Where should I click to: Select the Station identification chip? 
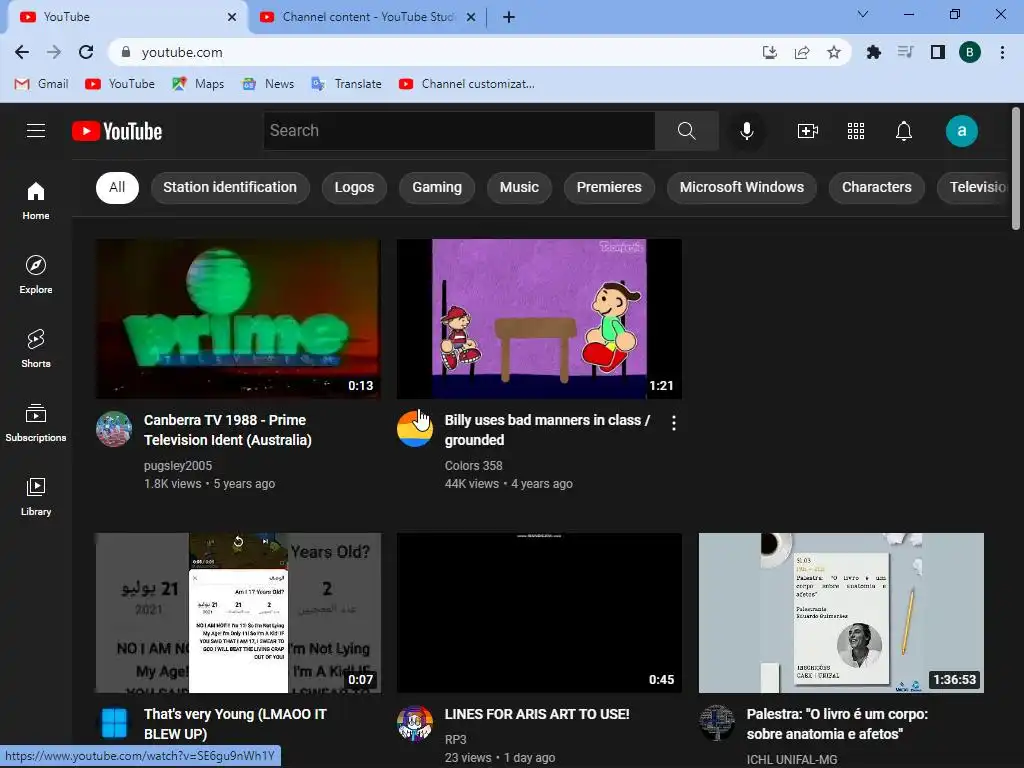point(230,187)
